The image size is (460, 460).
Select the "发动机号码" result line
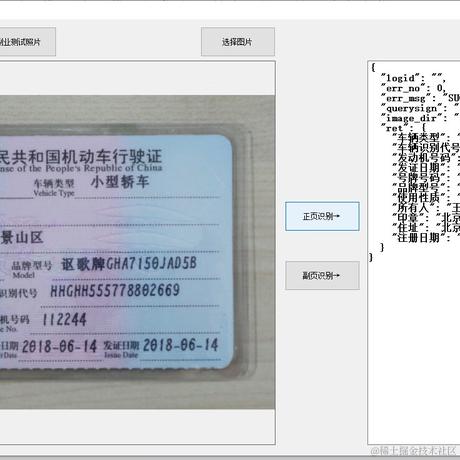(426, 157)
